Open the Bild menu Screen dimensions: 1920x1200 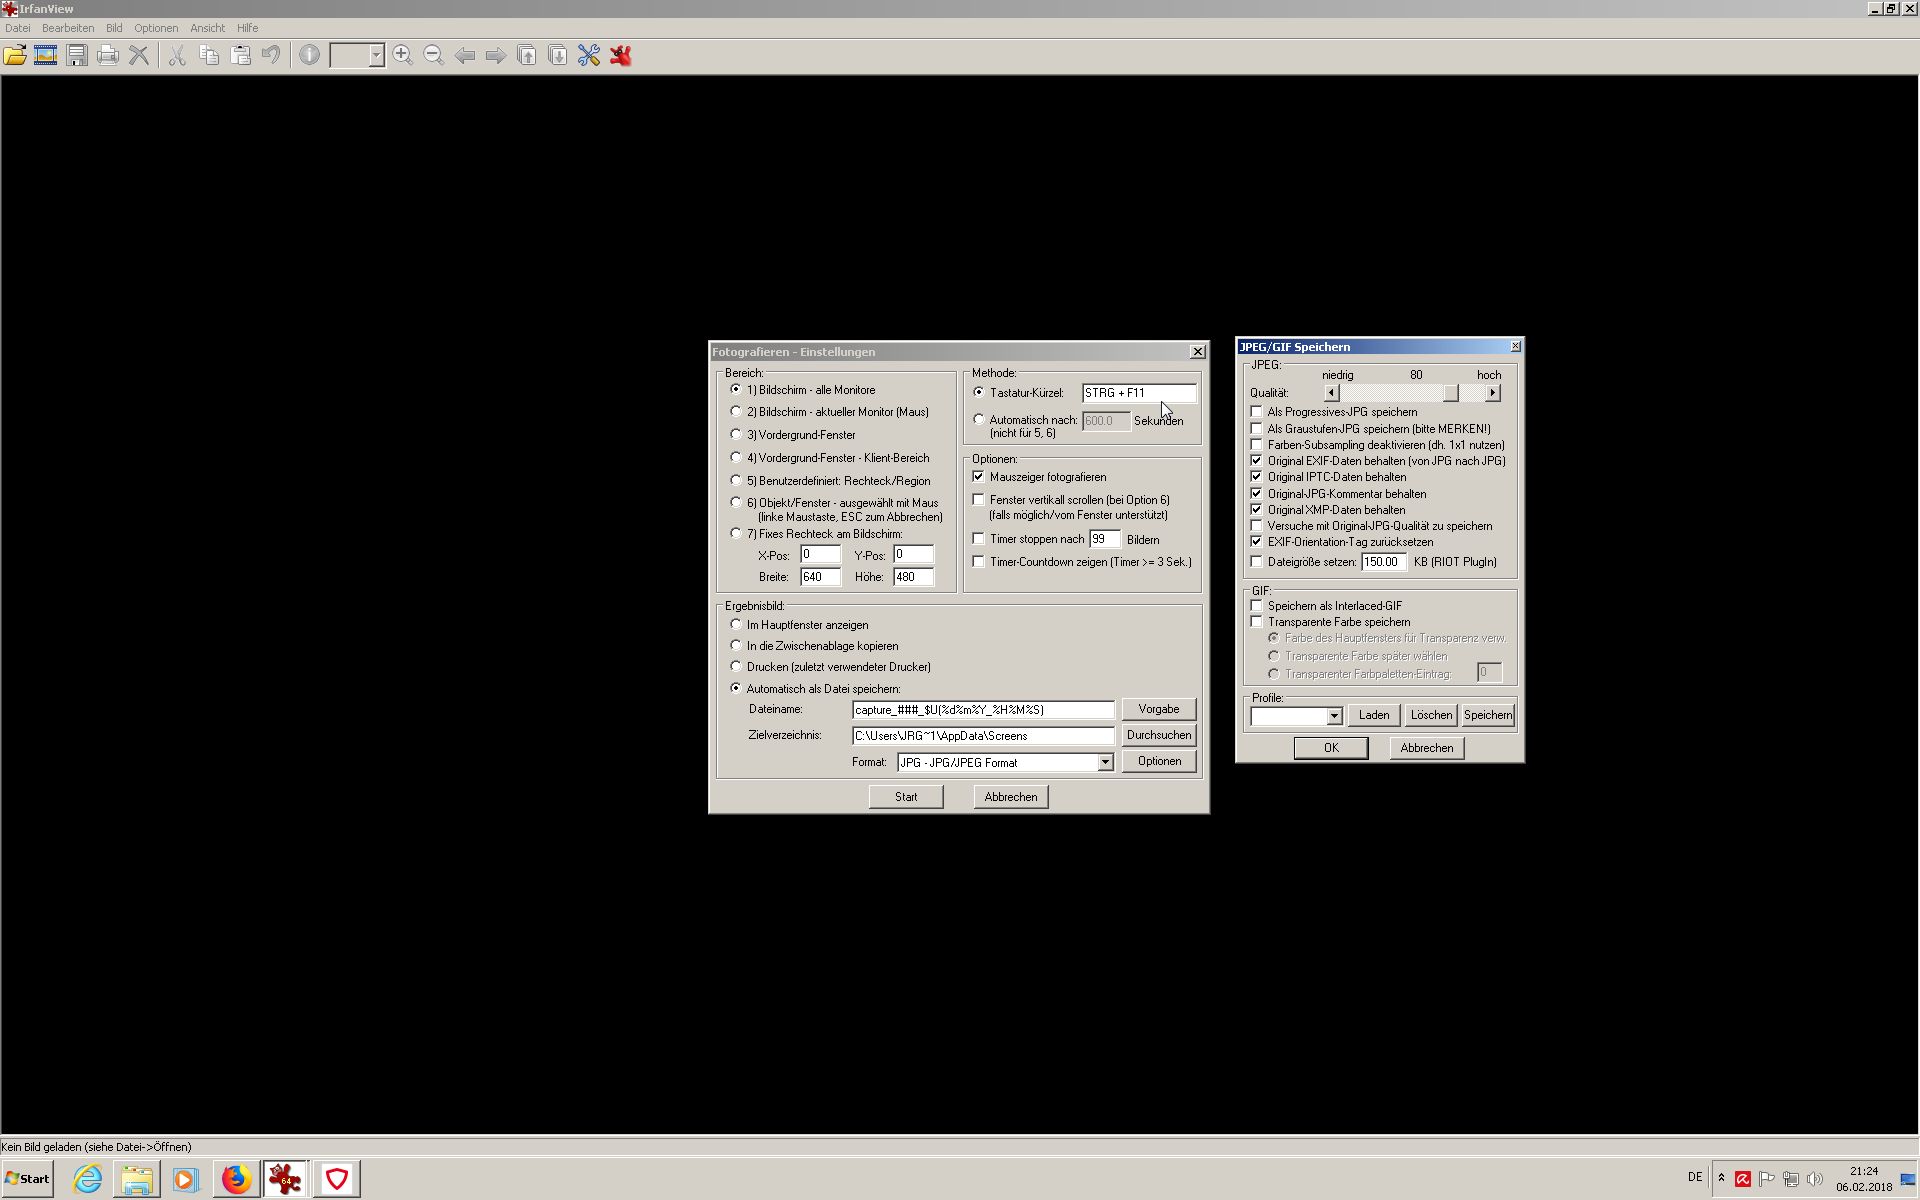pyautogui.click(x=114, y=28)
